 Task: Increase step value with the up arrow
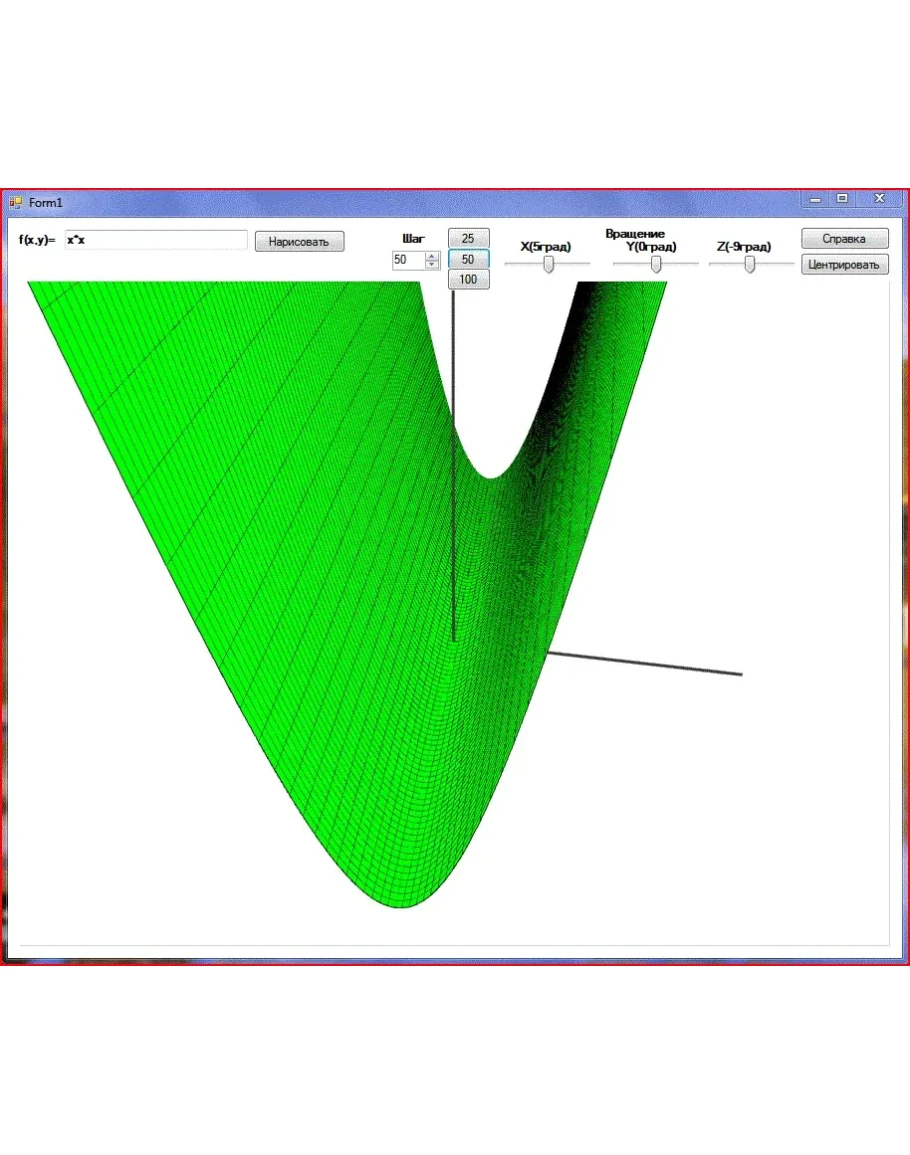click(x=432, y=255)
